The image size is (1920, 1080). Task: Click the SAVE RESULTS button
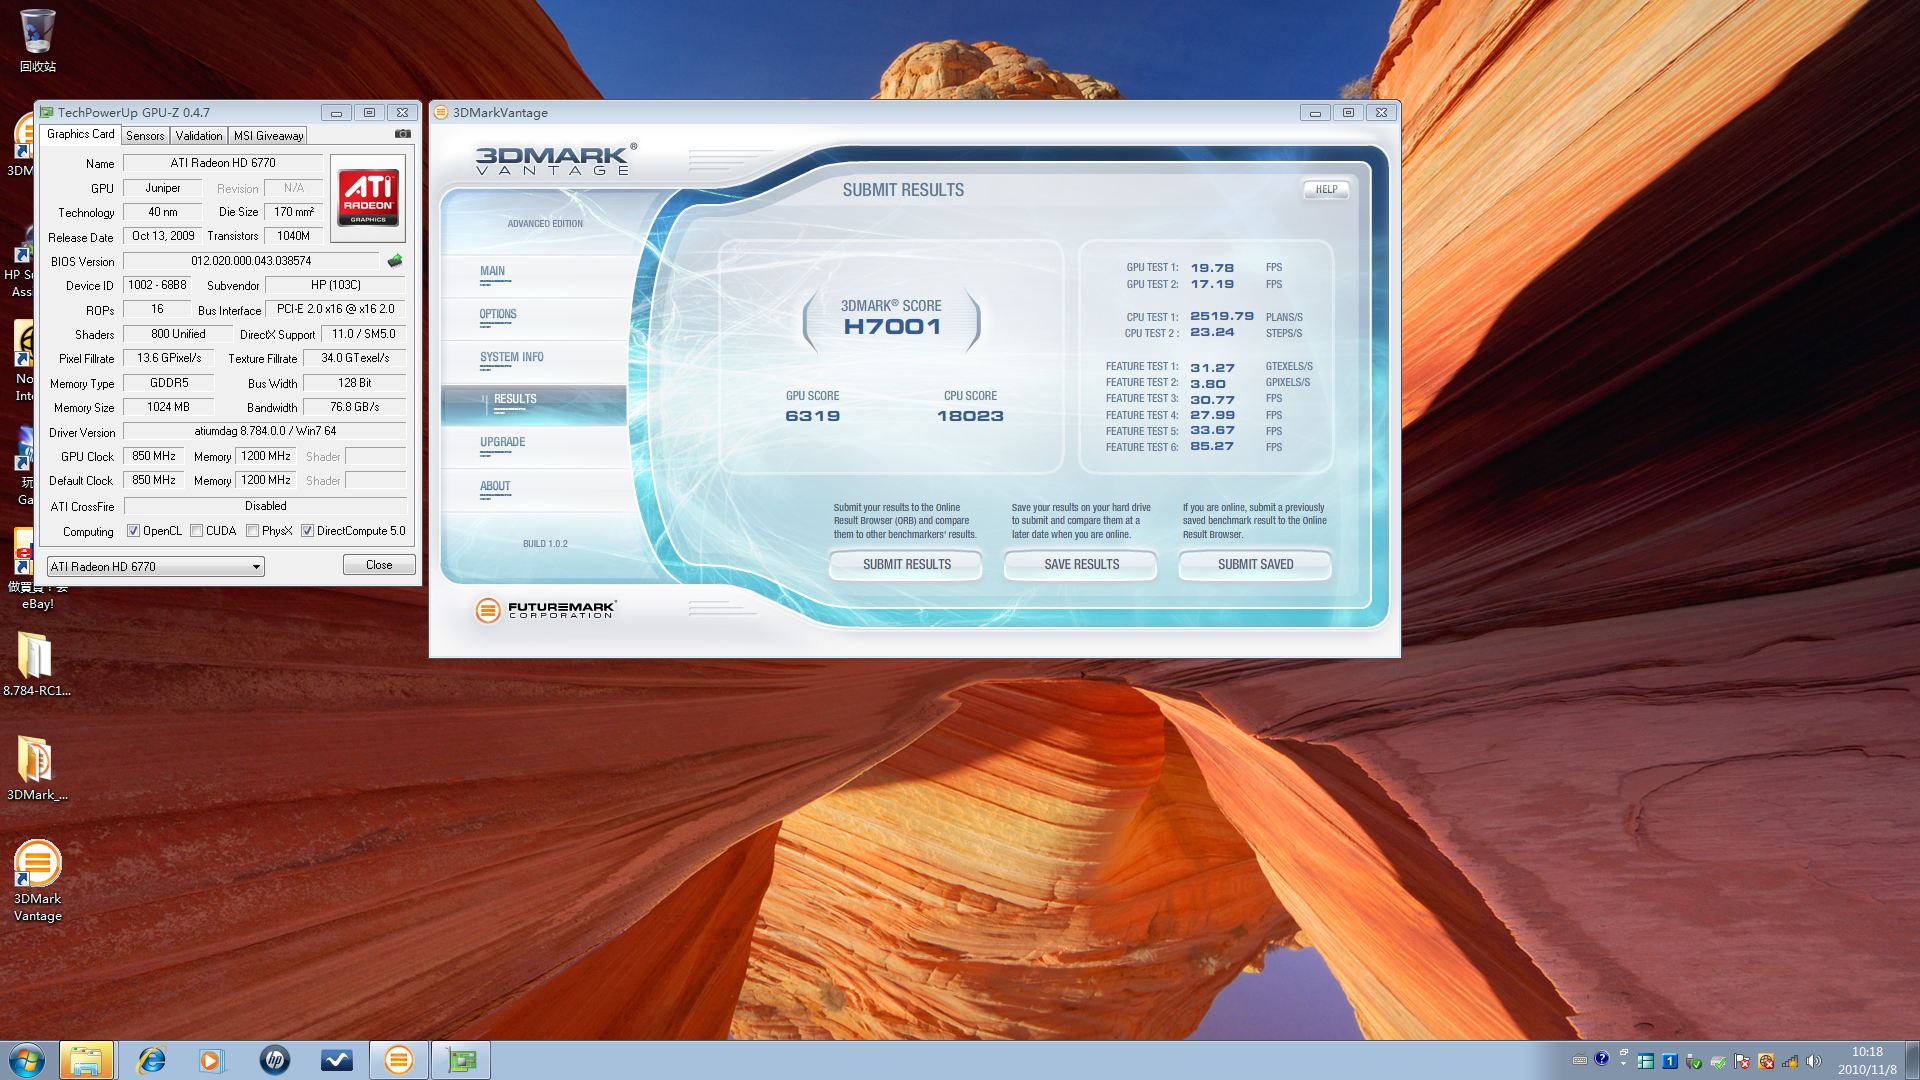point(1081,565)
